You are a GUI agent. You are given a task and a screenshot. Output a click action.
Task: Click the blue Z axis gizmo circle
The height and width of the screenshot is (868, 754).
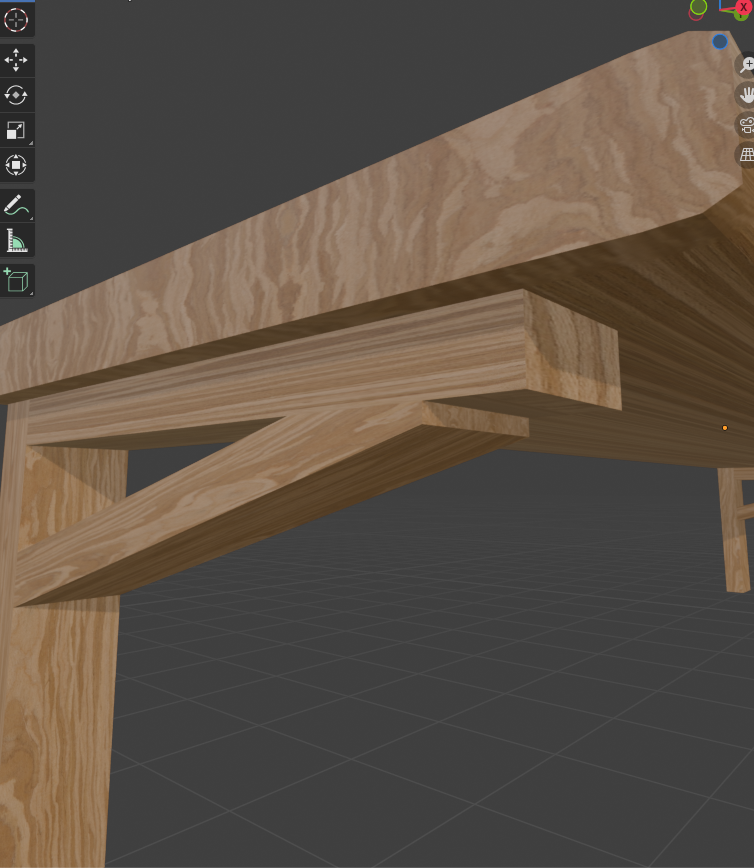pos(720,42)
